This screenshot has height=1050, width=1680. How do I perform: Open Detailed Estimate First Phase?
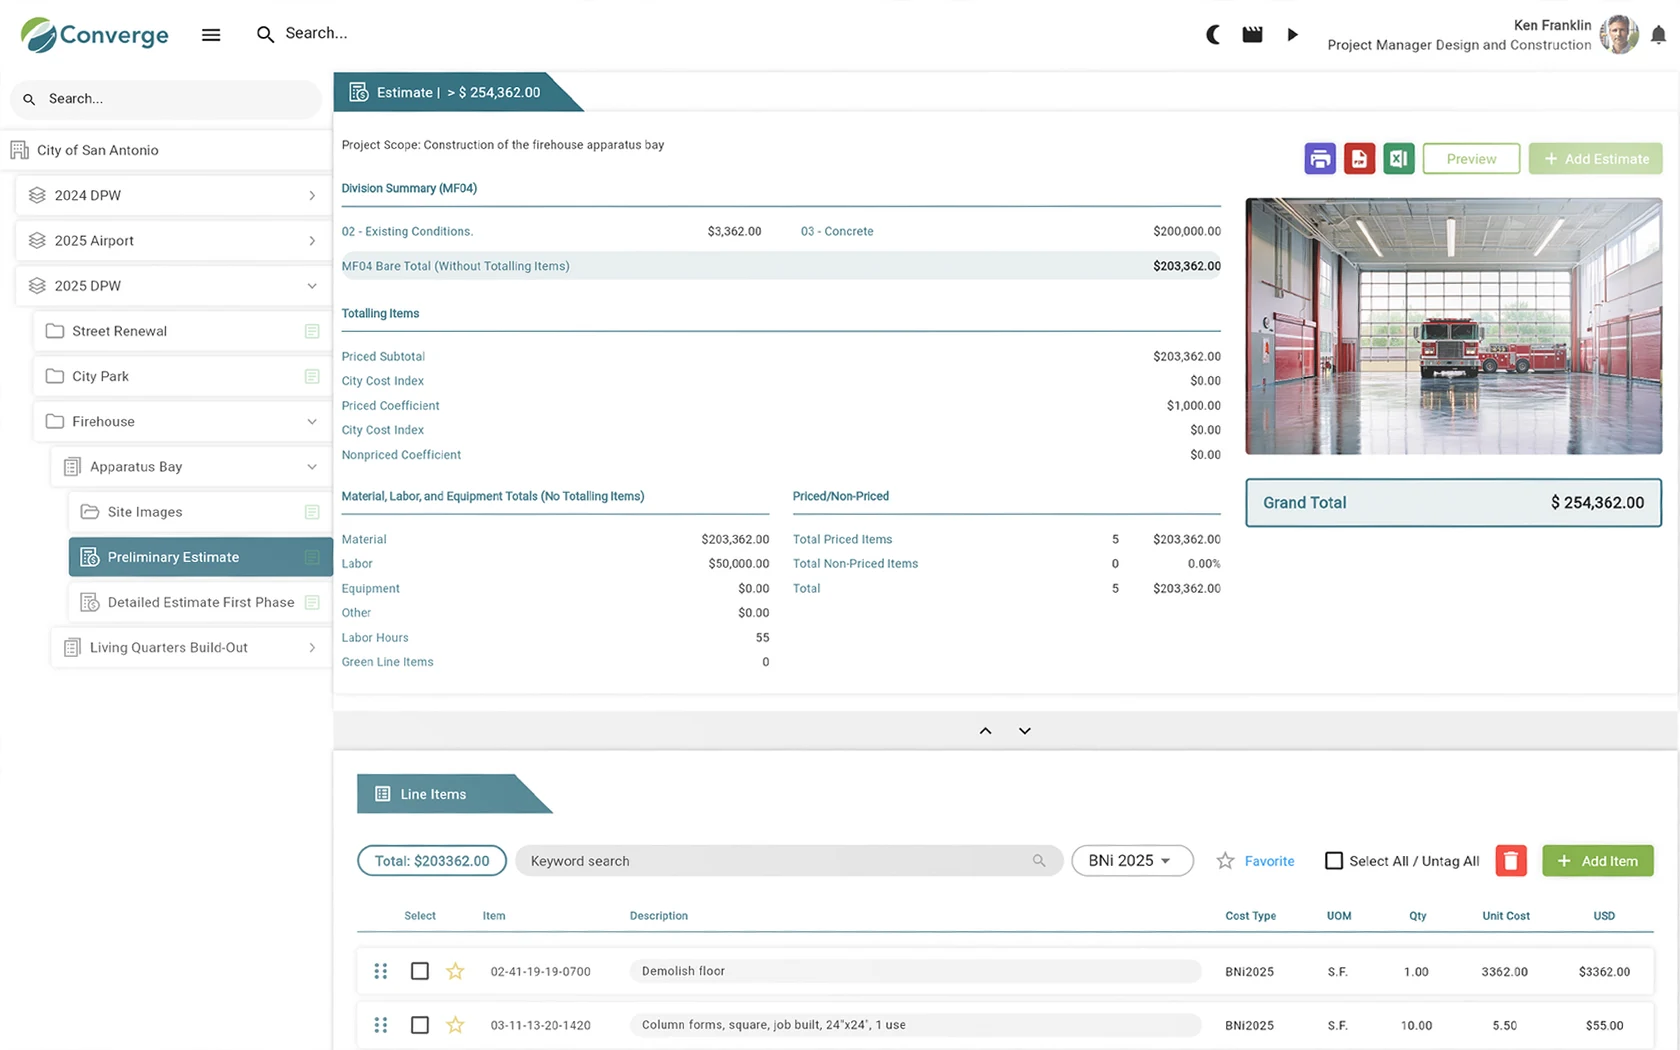coord(200,602)
